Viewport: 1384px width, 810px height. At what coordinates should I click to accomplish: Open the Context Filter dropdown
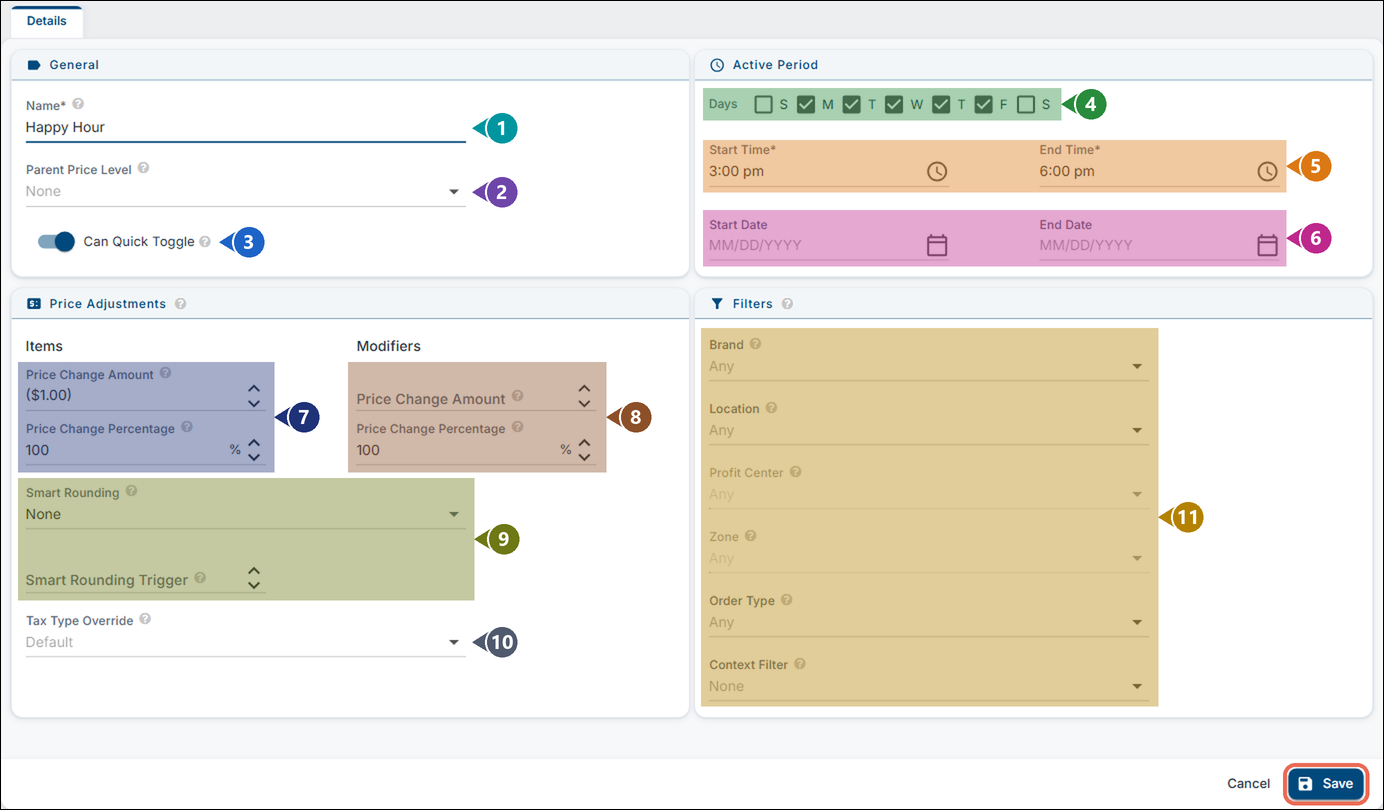point(929,686)
